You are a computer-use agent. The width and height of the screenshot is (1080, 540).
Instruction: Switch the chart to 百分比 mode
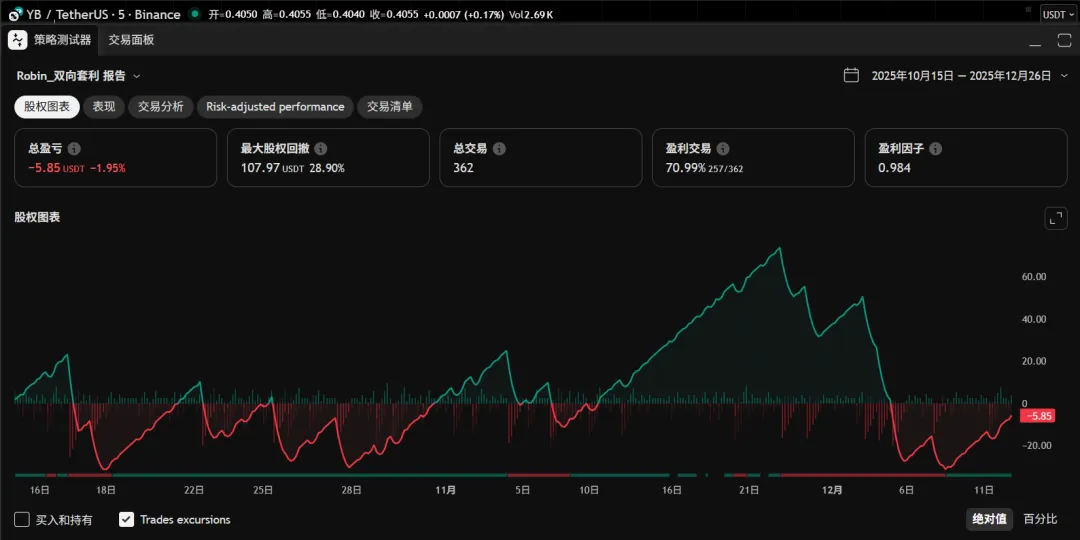1040,519
